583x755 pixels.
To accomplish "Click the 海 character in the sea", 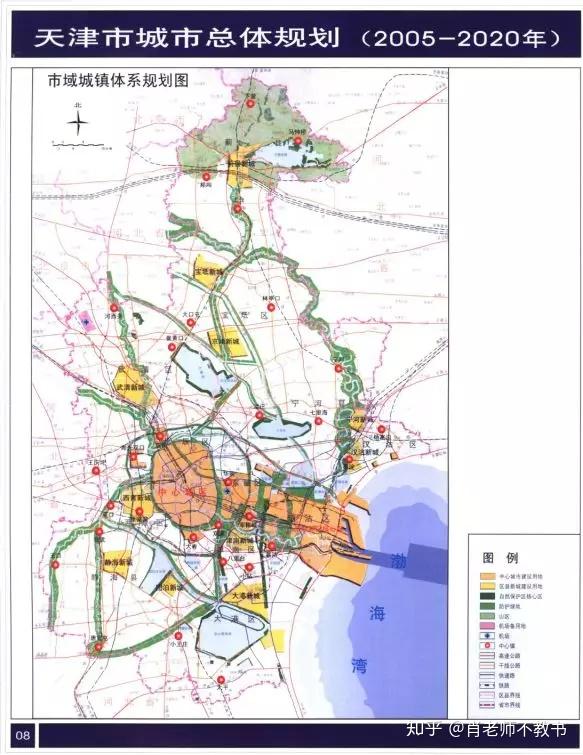I will click(377, 613).
